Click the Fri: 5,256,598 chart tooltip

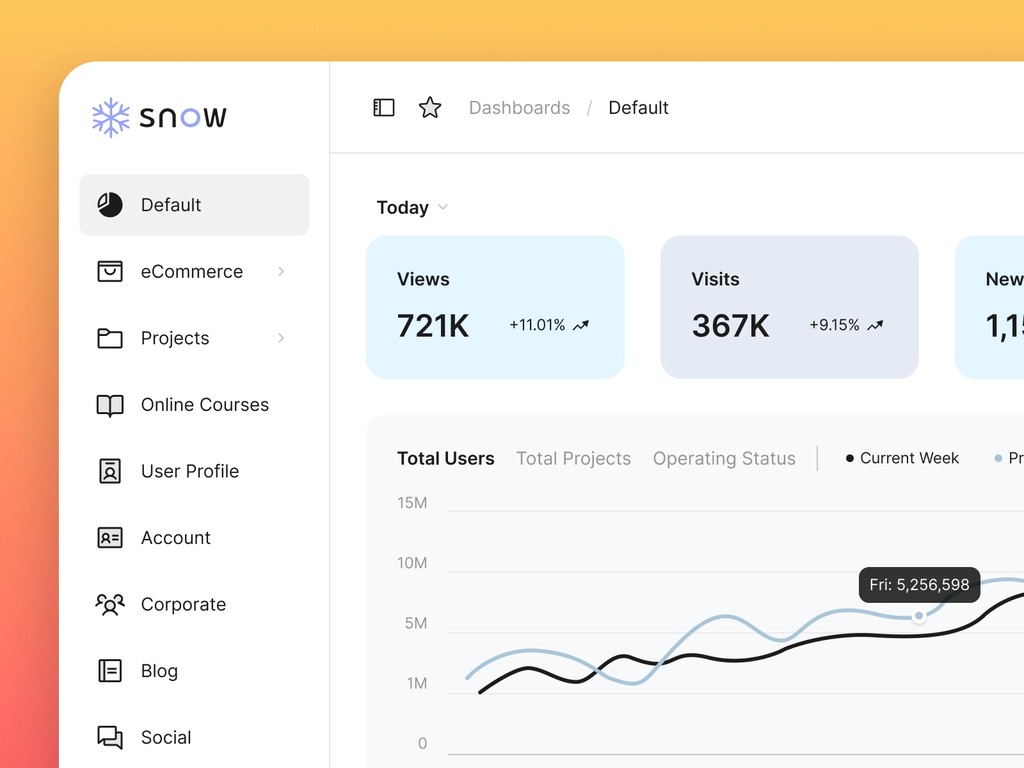[918, 584]
